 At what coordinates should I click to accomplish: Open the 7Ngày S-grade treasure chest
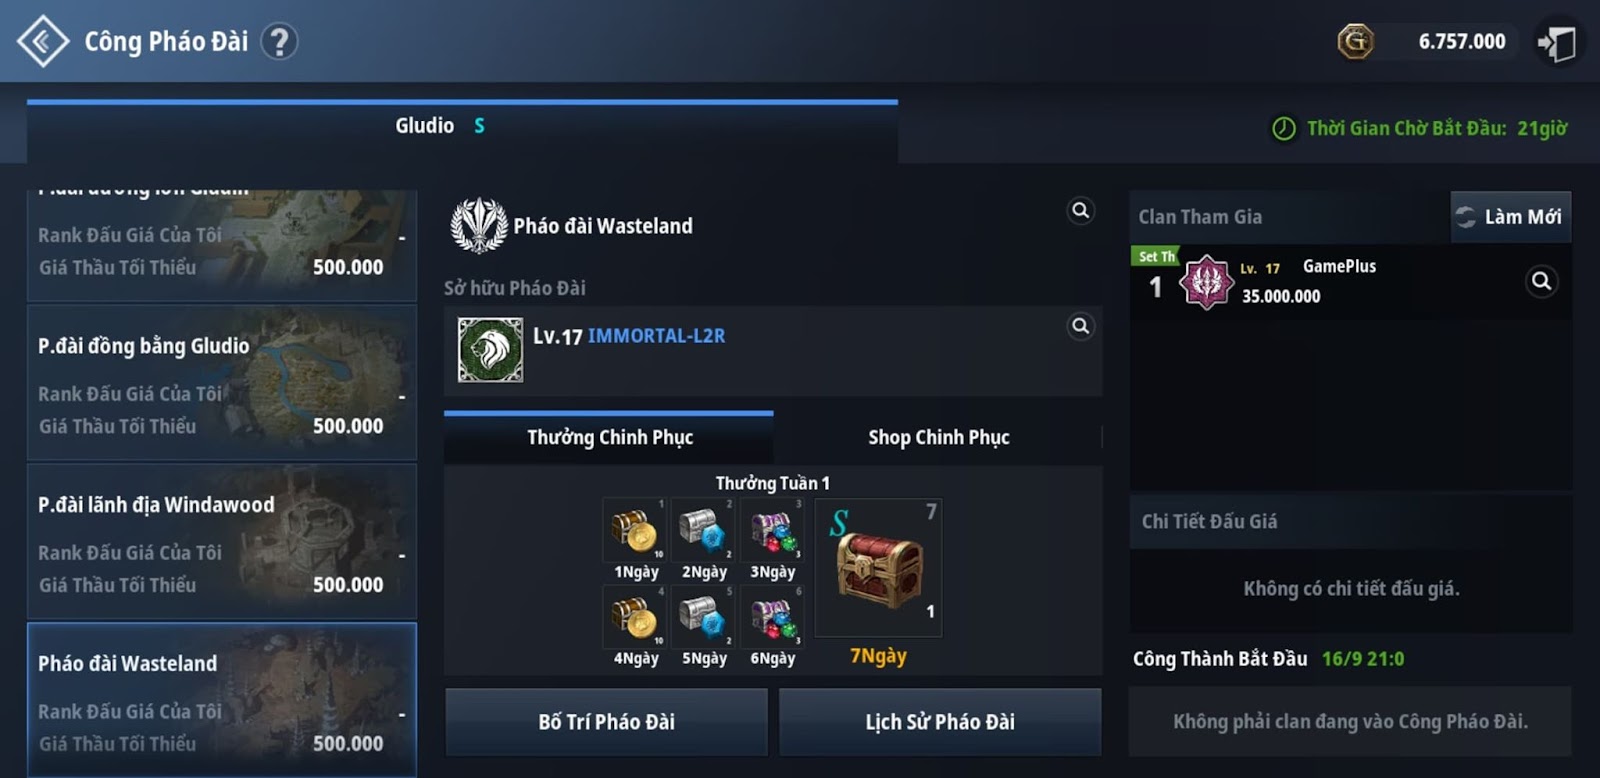coord(878,567)
